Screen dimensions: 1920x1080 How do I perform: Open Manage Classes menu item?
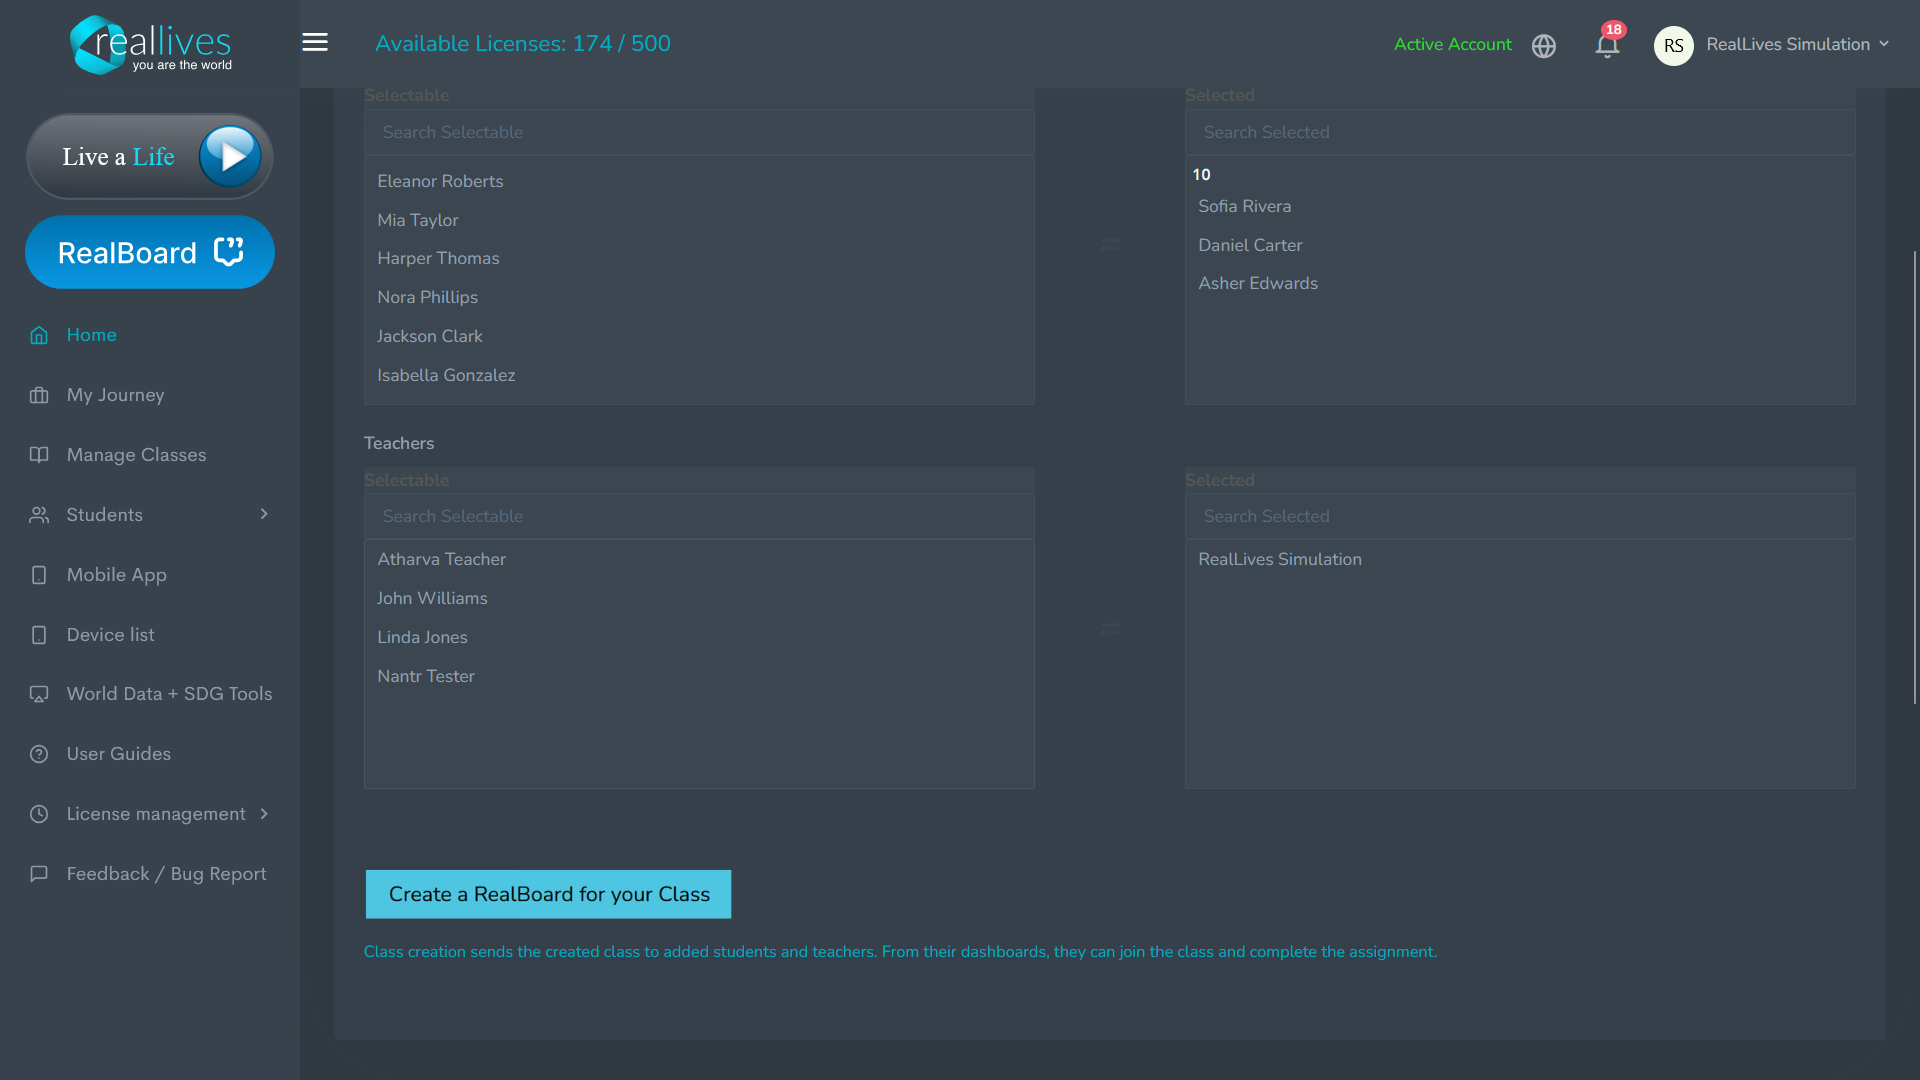point(136,455)
